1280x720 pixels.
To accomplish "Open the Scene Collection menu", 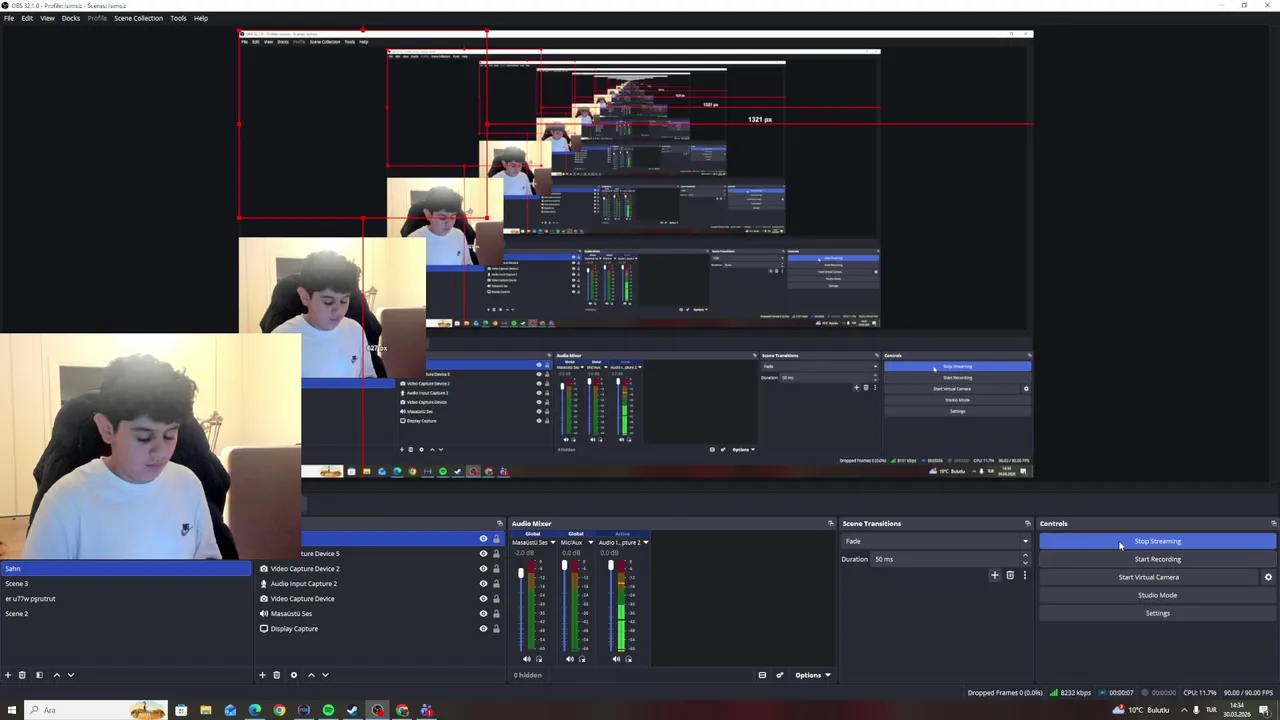I will (x=138, y=18).
